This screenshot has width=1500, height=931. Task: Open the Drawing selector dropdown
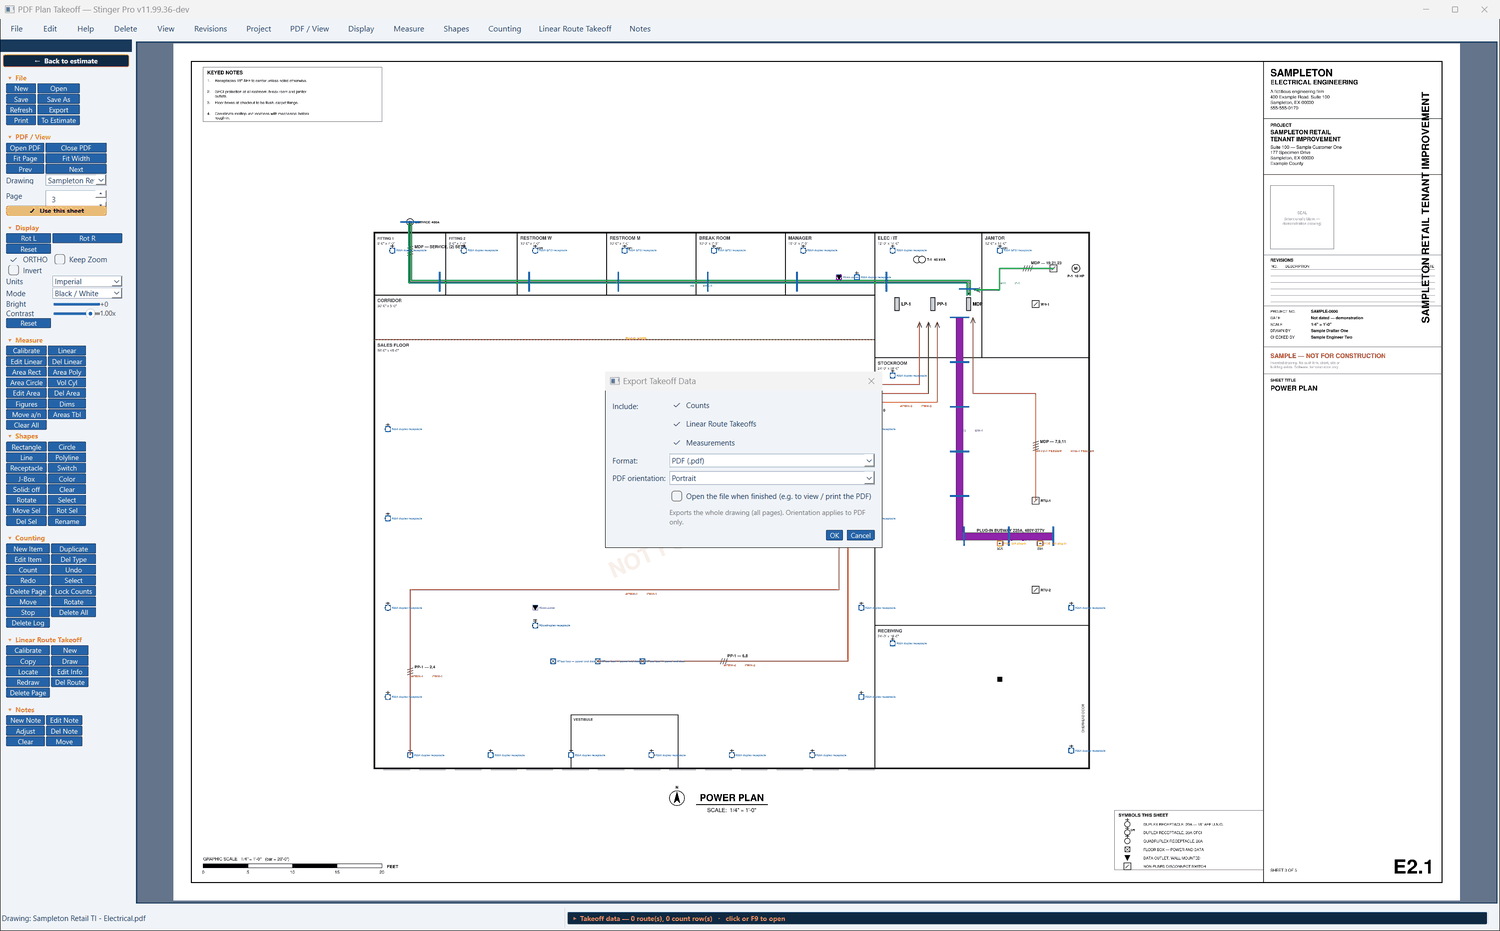coord(76,181)
